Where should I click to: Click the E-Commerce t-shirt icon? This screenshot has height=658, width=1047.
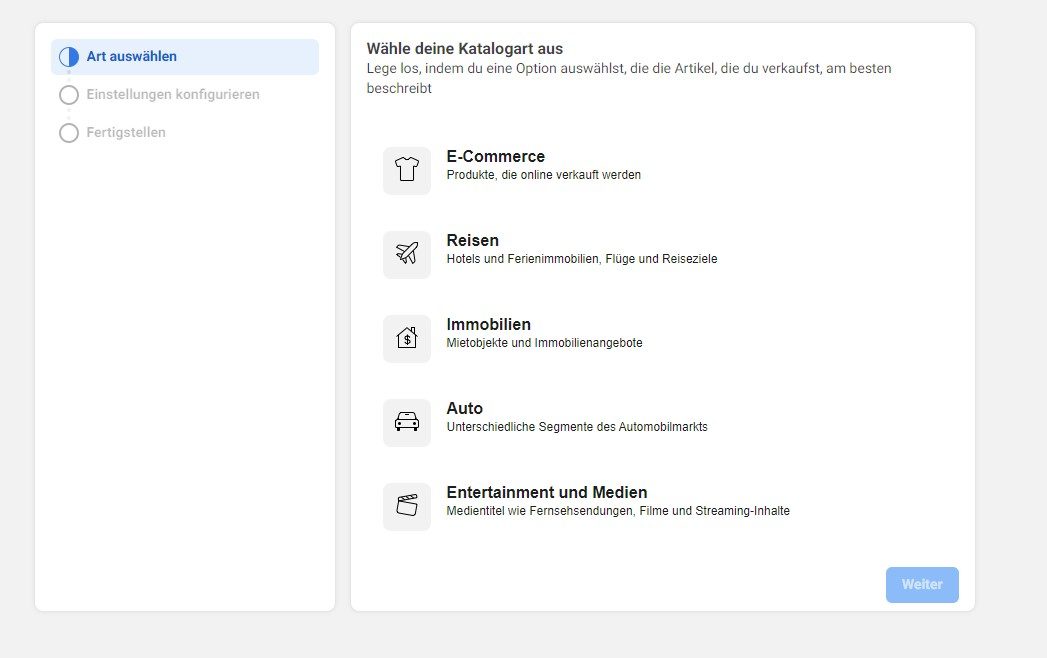tap(406, 170)
